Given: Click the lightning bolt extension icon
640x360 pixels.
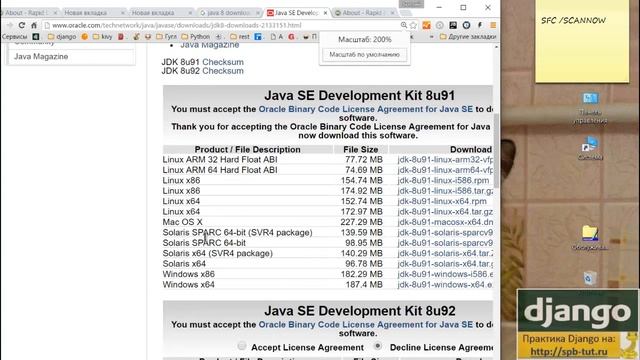Looking at the screenshot, I should (480, 25).
